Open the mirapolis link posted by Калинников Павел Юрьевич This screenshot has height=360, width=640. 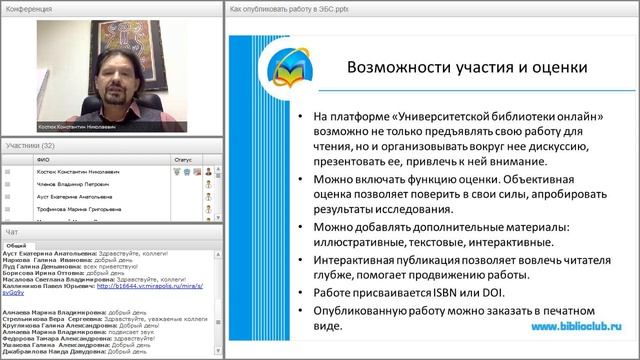click(149, 286)
